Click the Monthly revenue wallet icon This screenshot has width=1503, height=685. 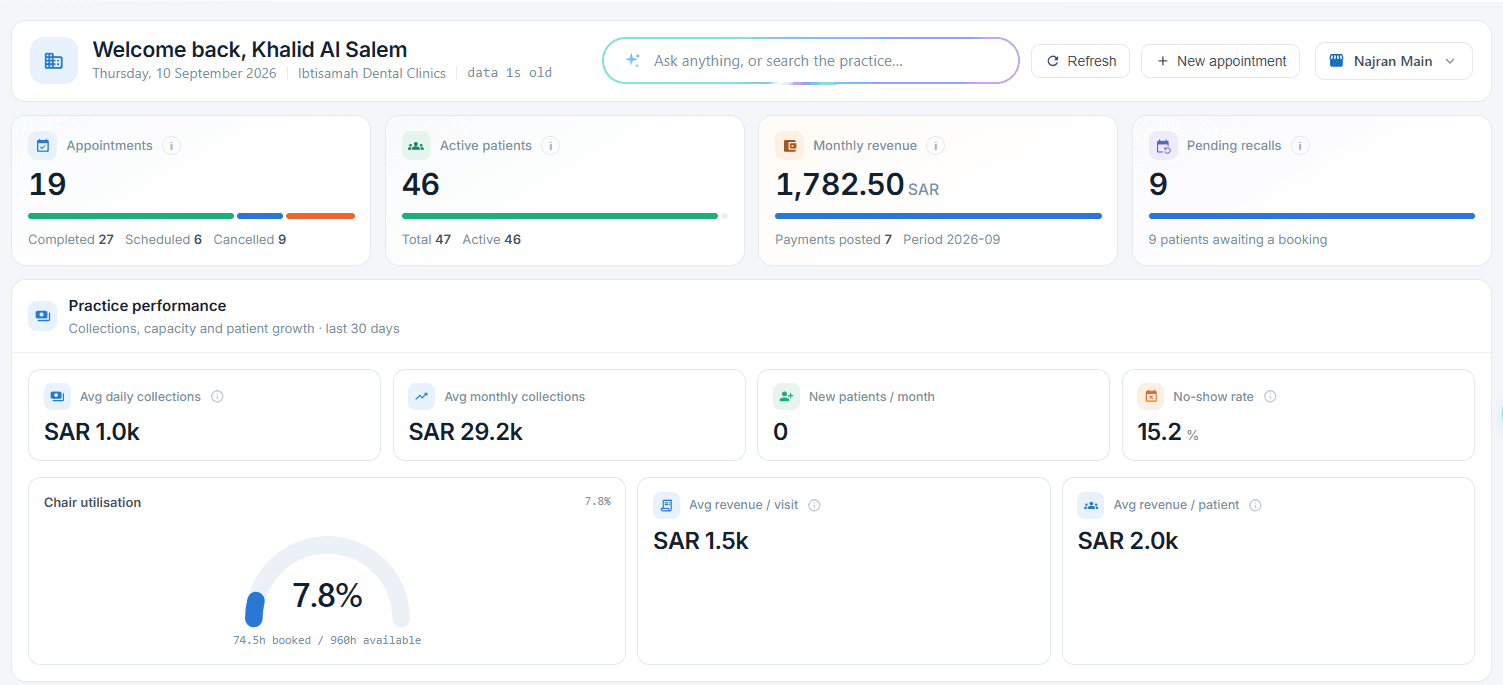(790, 146)
